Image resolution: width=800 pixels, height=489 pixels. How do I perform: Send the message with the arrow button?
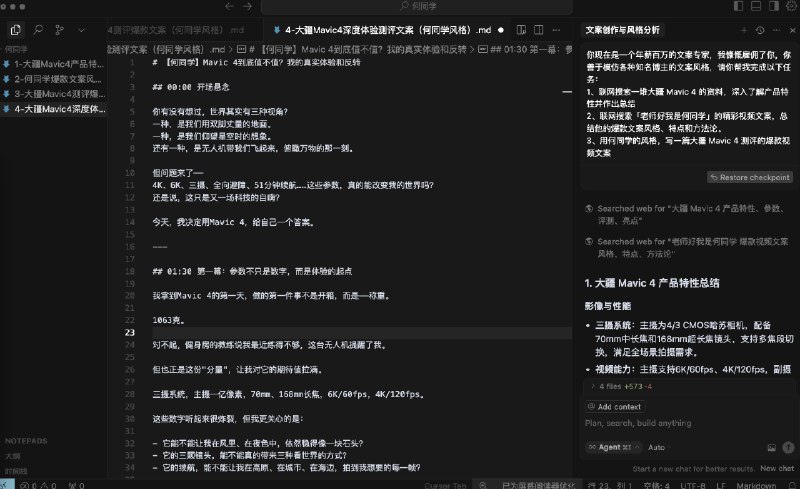786,446
